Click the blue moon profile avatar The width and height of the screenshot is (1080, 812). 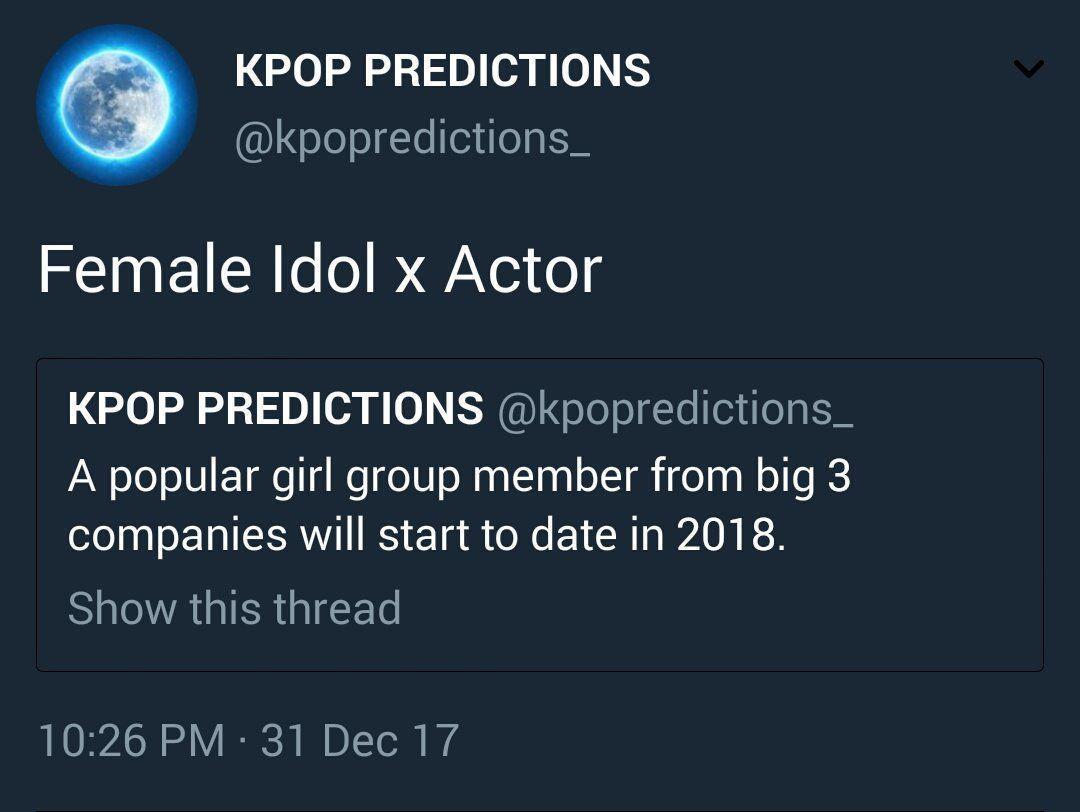[116, 105]
